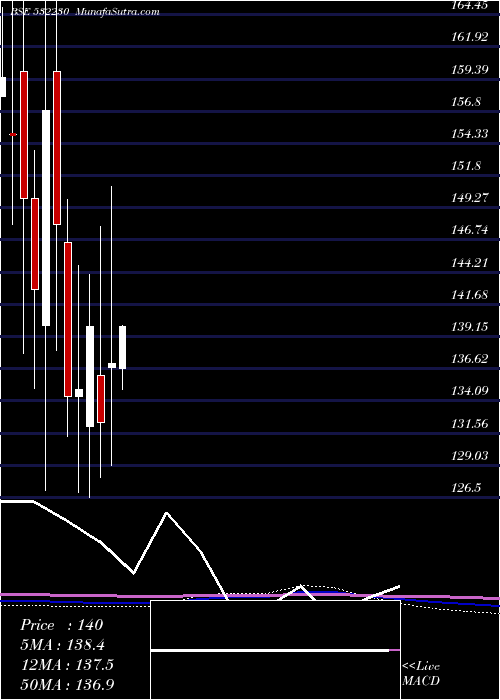
Task: Click the price label 161.92
Action: 470,37
